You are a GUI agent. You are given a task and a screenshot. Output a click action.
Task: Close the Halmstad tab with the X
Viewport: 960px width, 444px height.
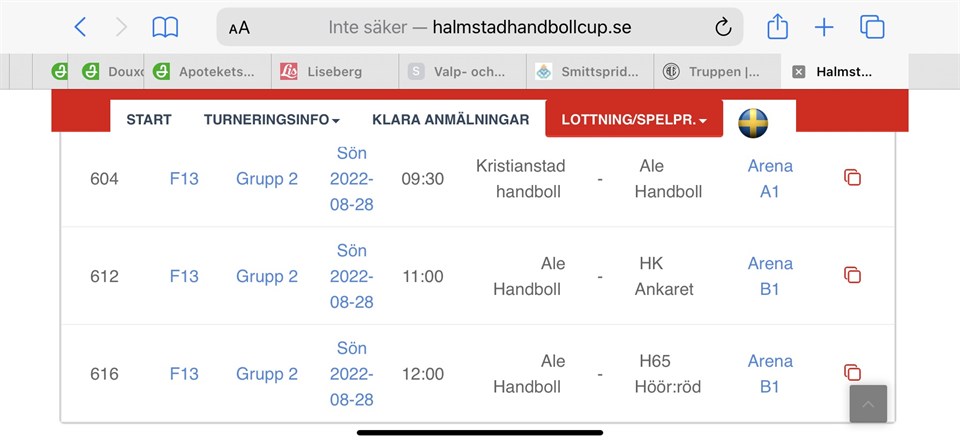(x=798, y=72)
